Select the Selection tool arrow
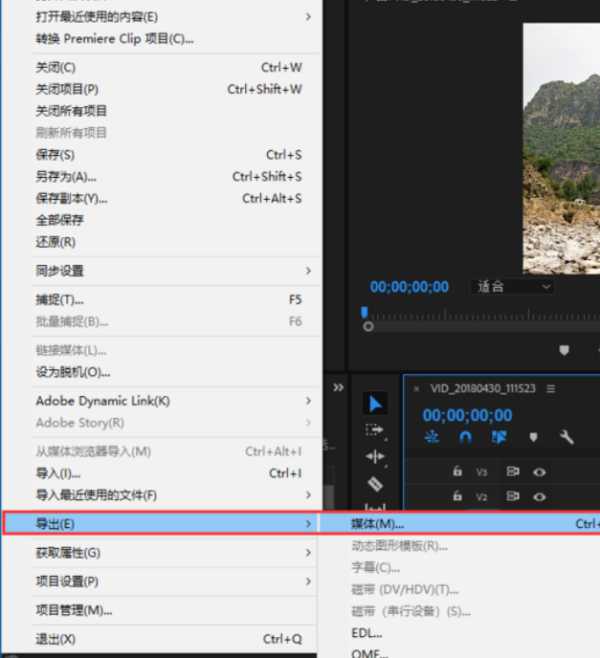The image size is (600, 658). [x=375, y=404]
